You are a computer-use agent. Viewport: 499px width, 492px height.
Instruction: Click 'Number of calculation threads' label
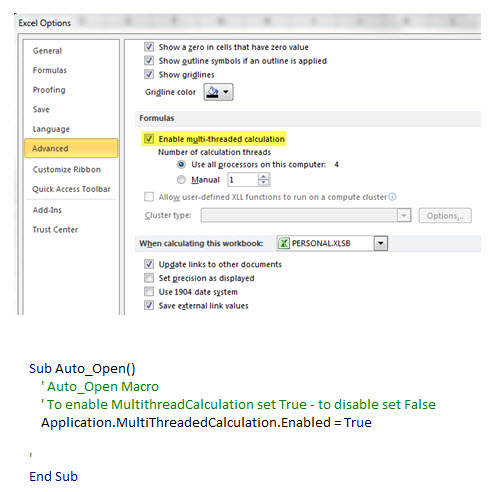coord(214,152)
